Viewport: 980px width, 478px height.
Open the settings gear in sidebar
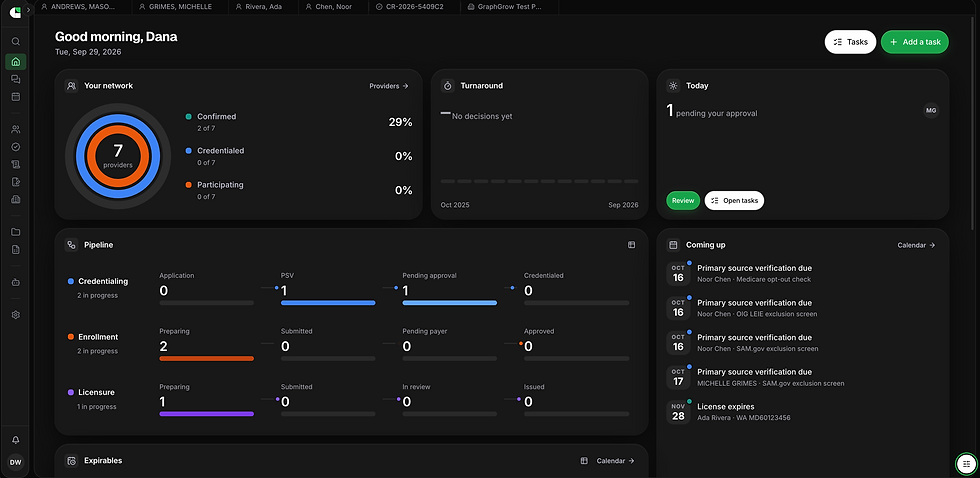[16, 315]
